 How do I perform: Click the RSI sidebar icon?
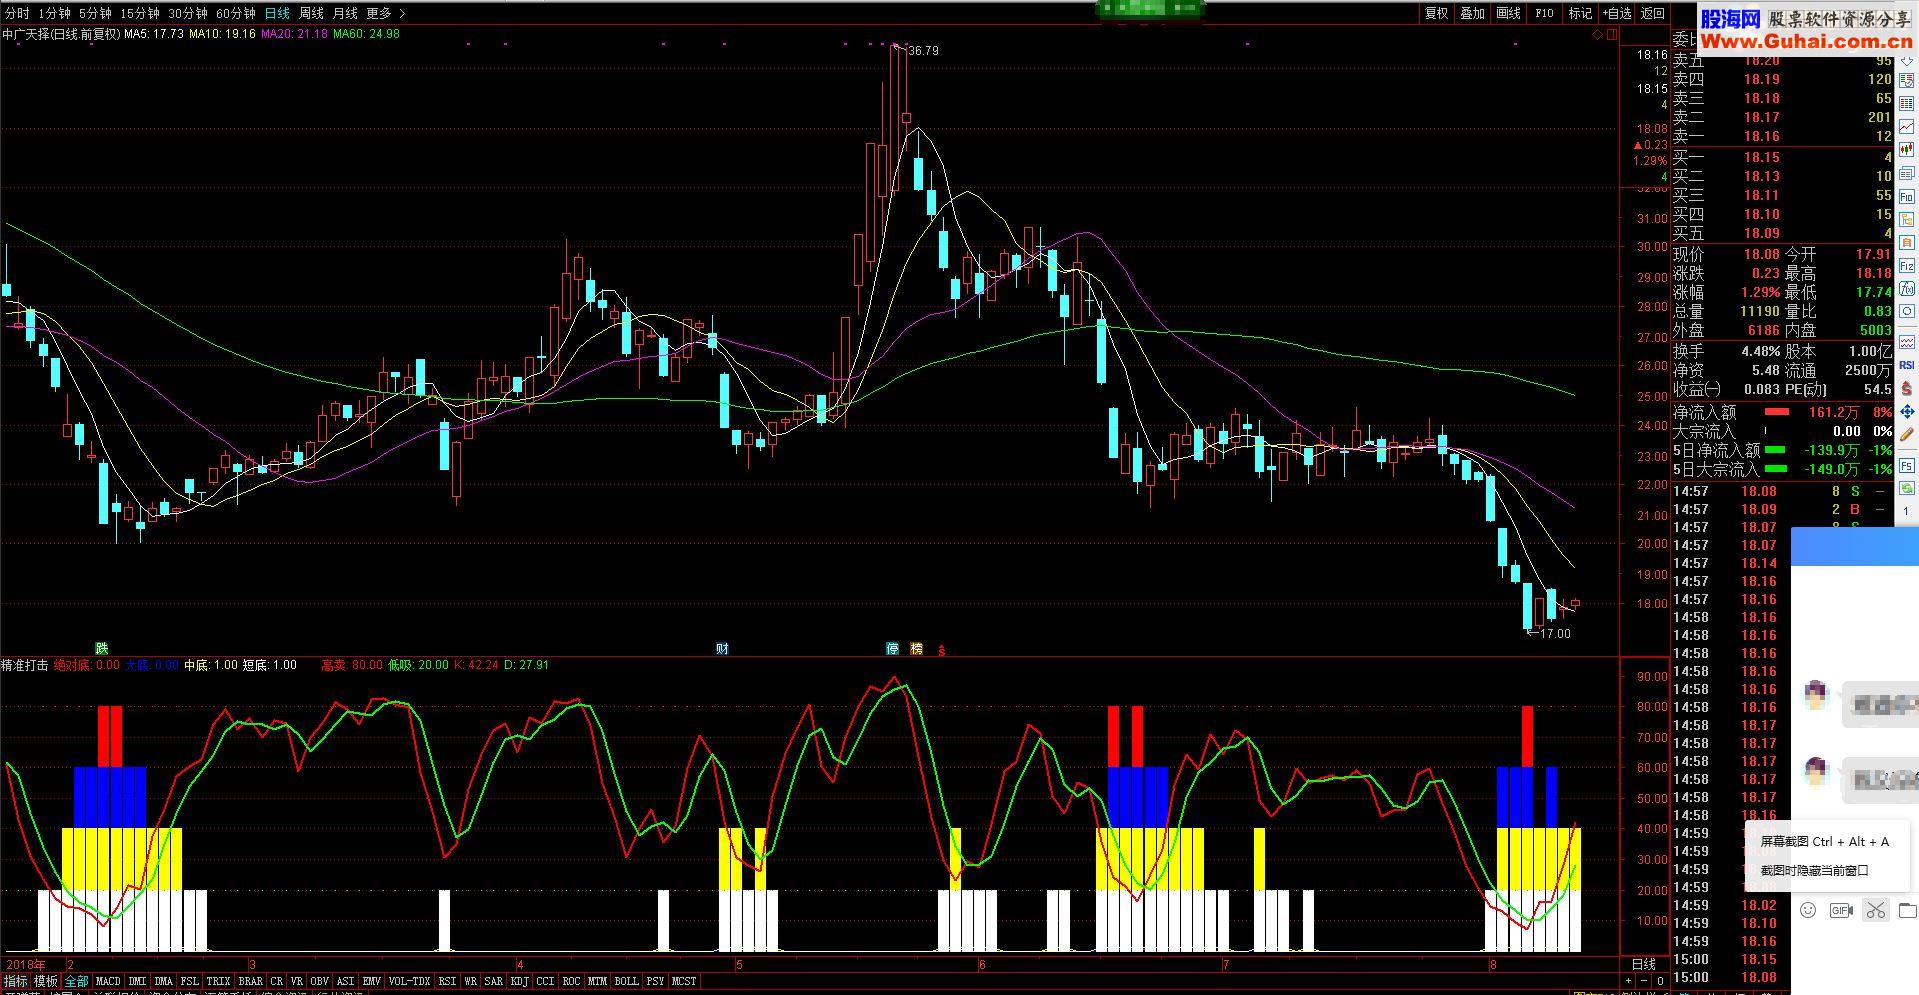click(1907, 365)
